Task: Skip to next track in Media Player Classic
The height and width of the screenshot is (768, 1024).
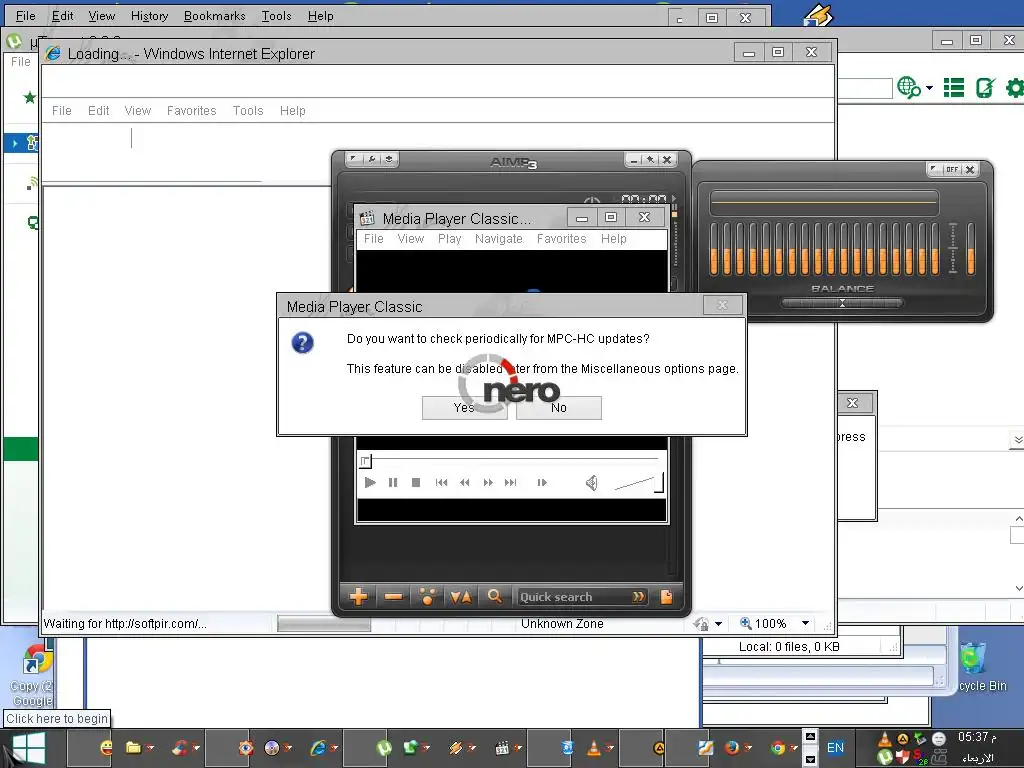Action: 511,483
